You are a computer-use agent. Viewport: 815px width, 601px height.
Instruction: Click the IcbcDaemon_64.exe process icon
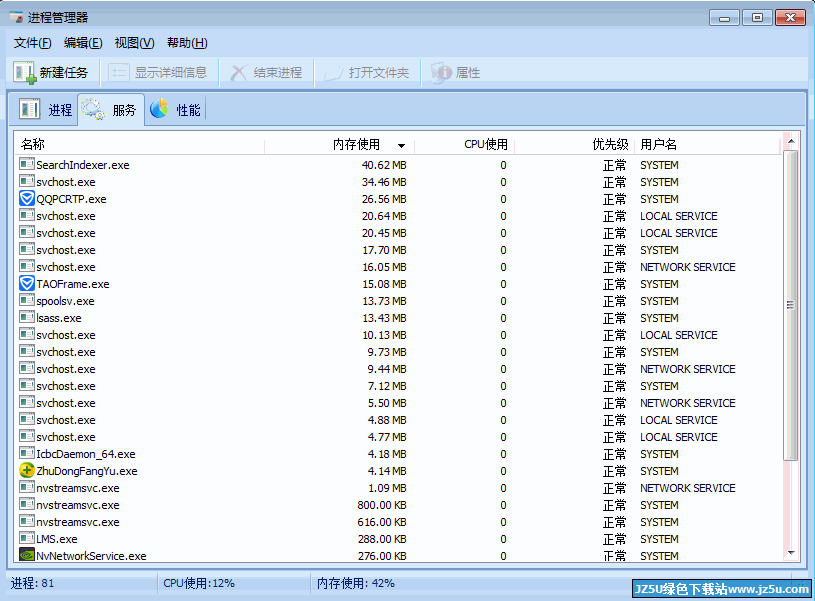(27, 453)
